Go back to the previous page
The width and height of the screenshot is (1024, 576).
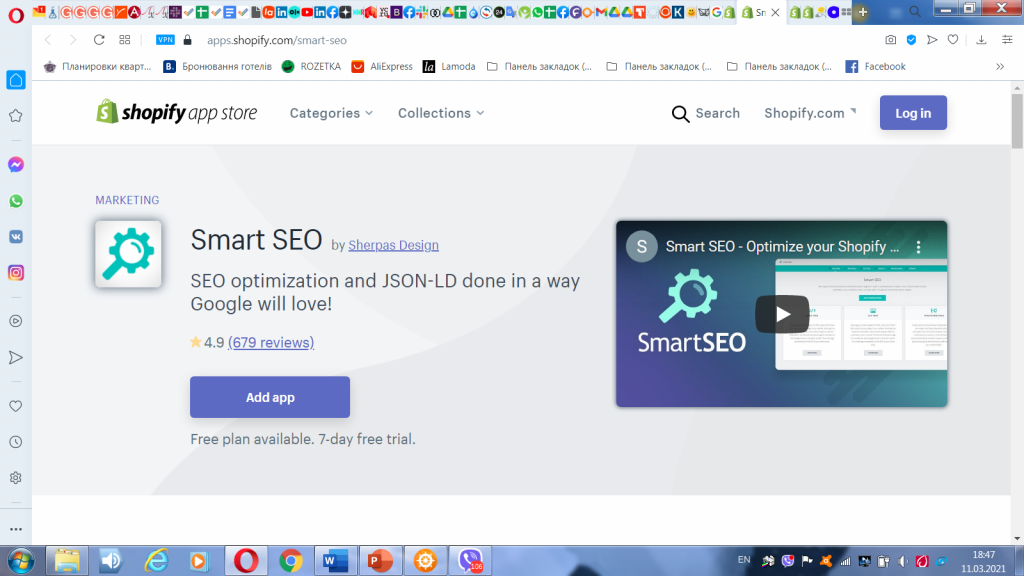click(x=48, y=40)
